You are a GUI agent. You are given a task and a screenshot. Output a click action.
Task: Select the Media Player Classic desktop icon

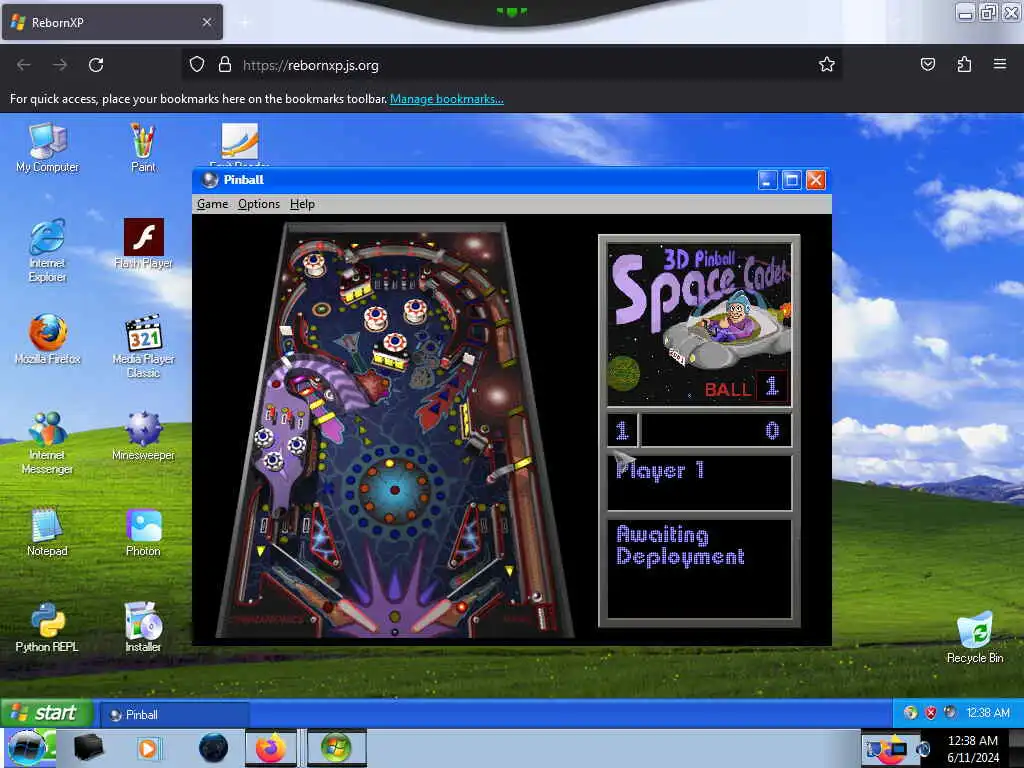click(x=143, y=347)
